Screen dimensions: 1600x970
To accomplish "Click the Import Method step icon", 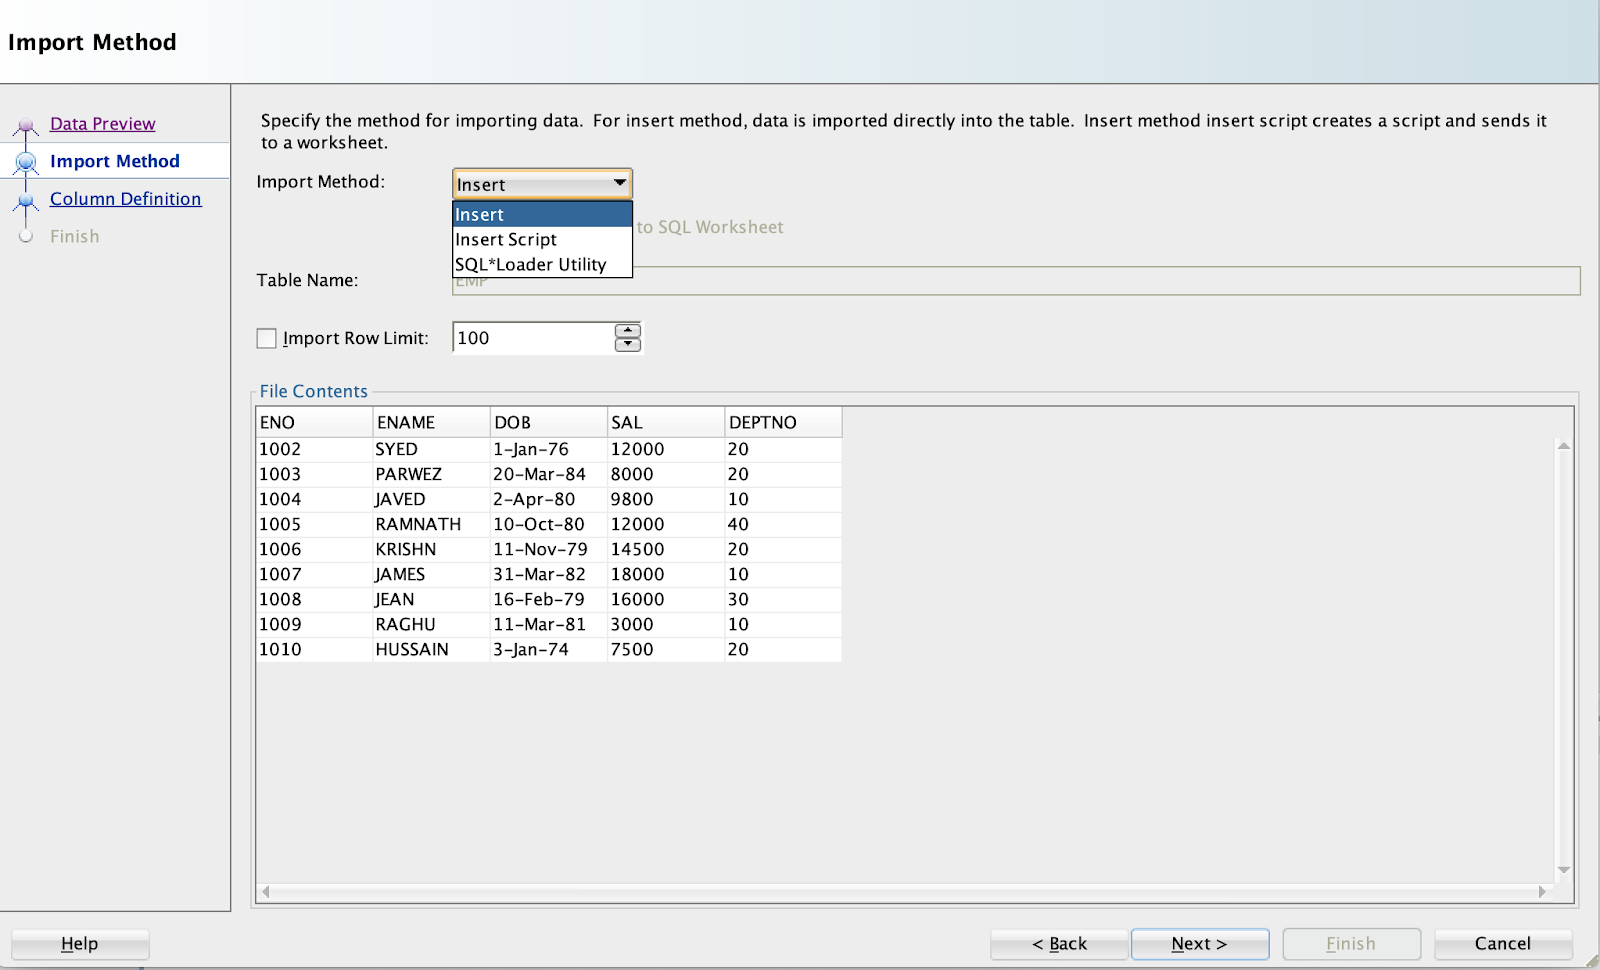I will (x=27, y=160).
